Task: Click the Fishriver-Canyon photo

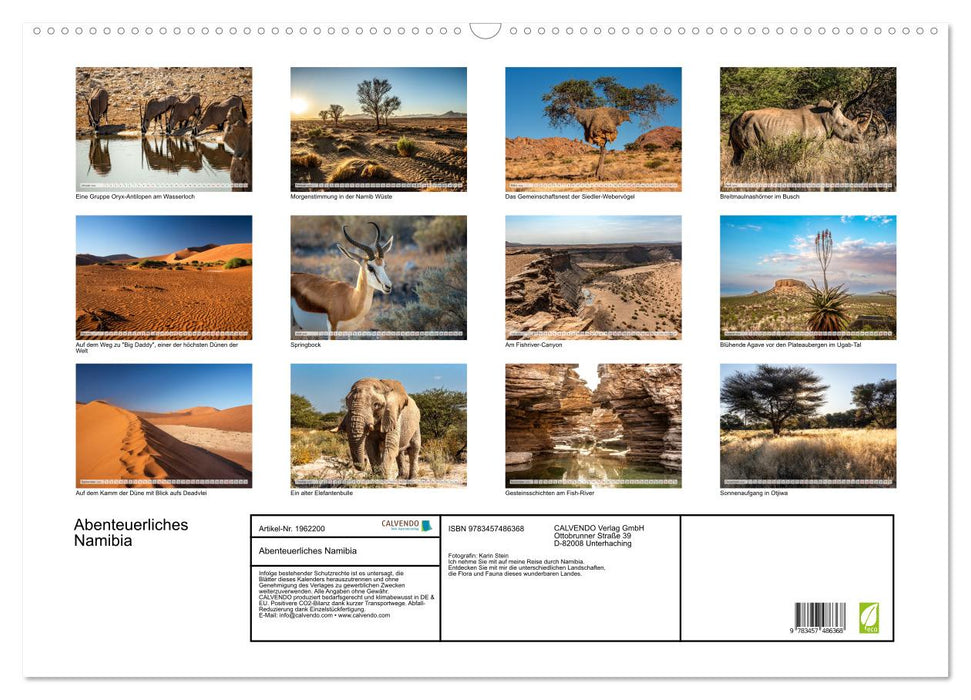Action: pyautogui.click(x=593, y=278)
